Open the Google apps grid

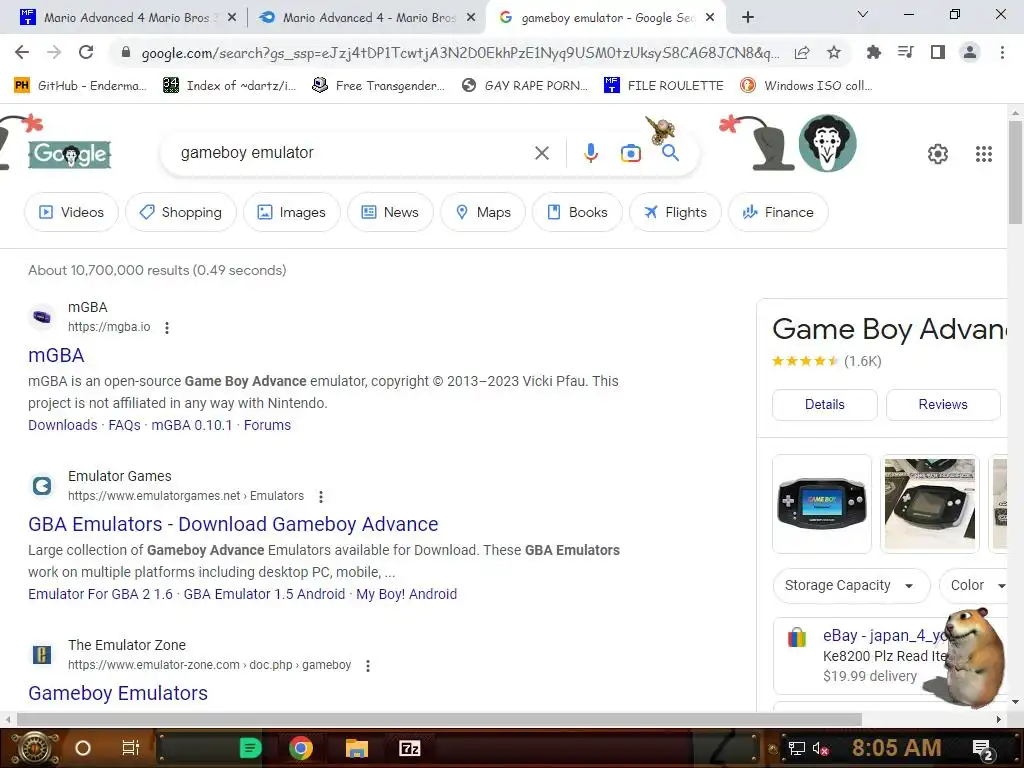(x=984, y=153)
